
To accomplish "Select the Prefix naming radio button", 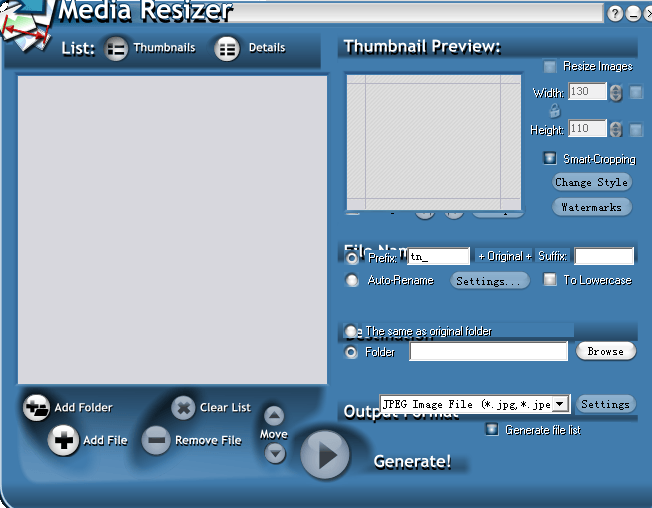I will [352, 258].
